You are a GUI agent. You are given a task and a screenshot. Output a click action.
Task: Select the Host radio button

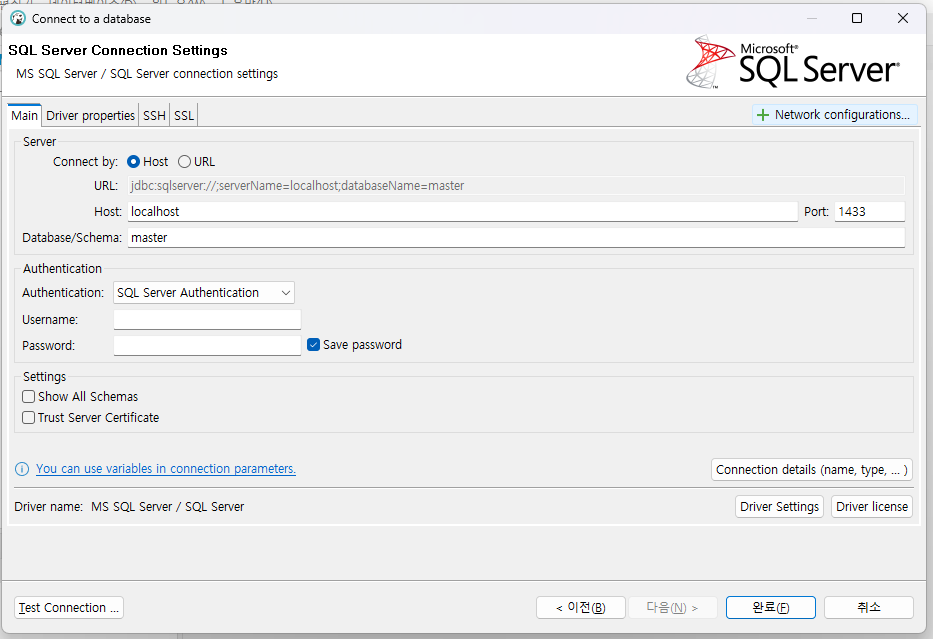pos(133,162)
